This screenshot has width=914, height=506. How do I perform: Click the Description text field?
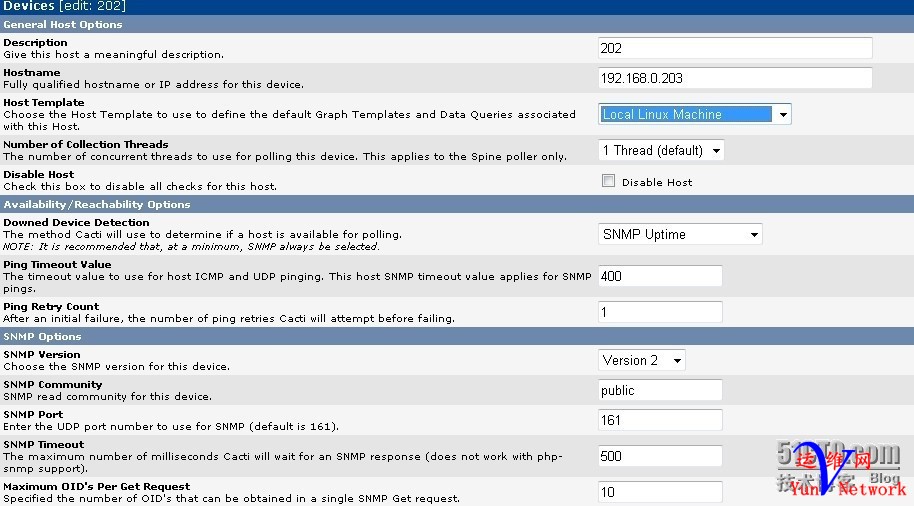(735, 48)
